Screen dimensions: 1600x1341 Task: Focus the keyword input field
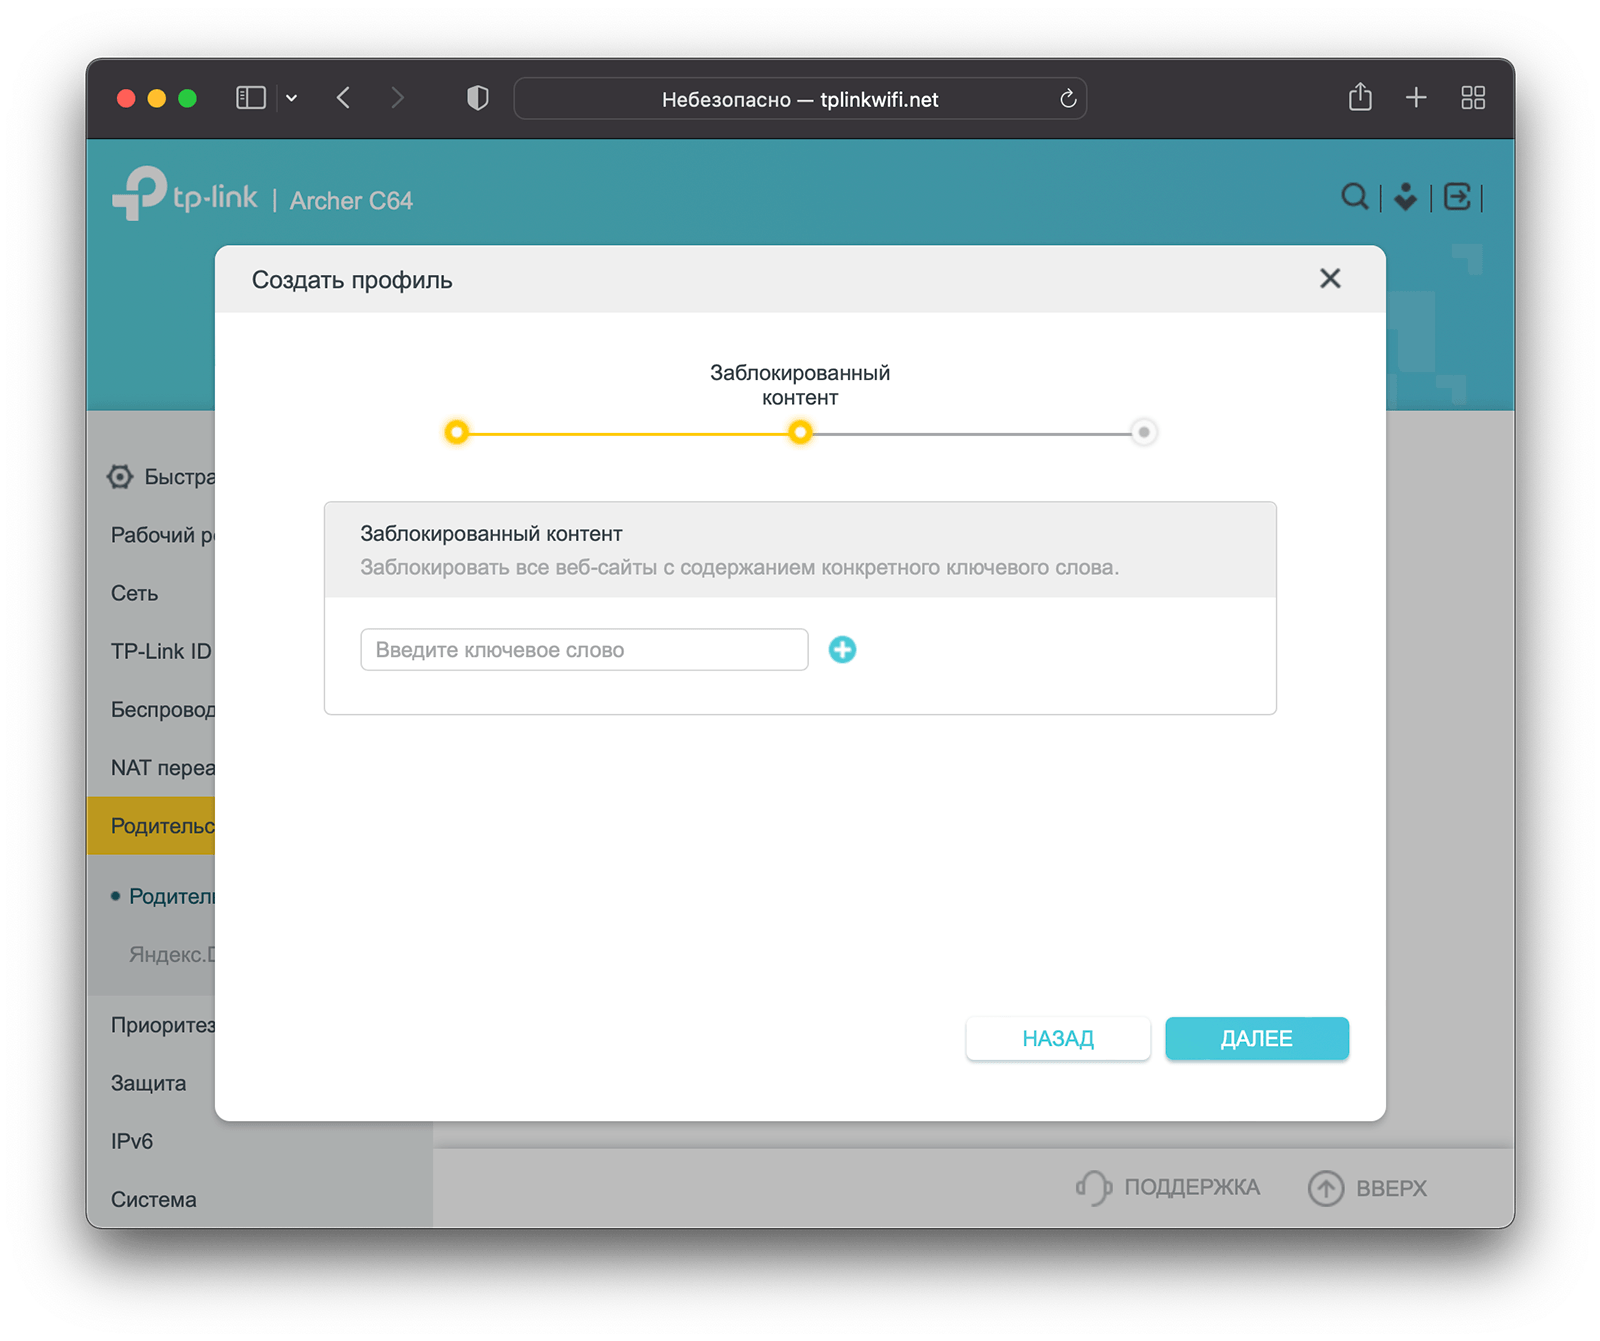click(x=584, y=650)
